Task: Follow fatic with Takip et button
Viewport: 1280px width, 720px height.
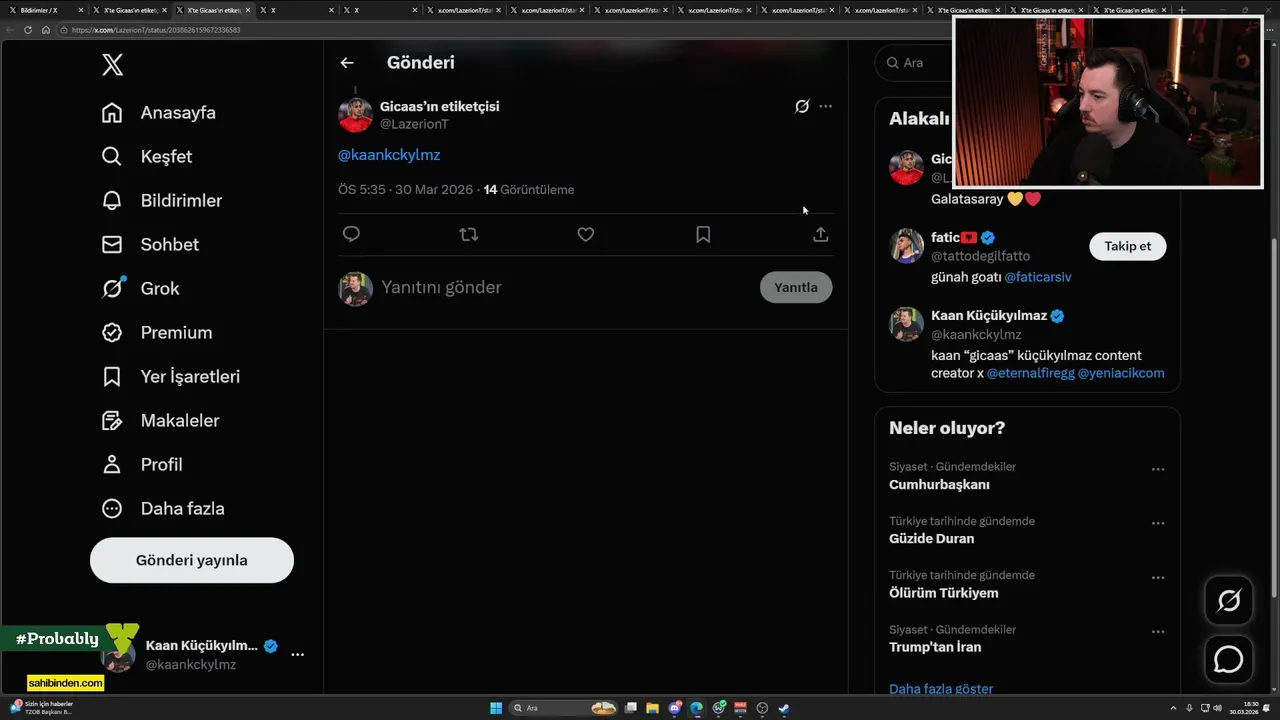Action: [1127, 246]
